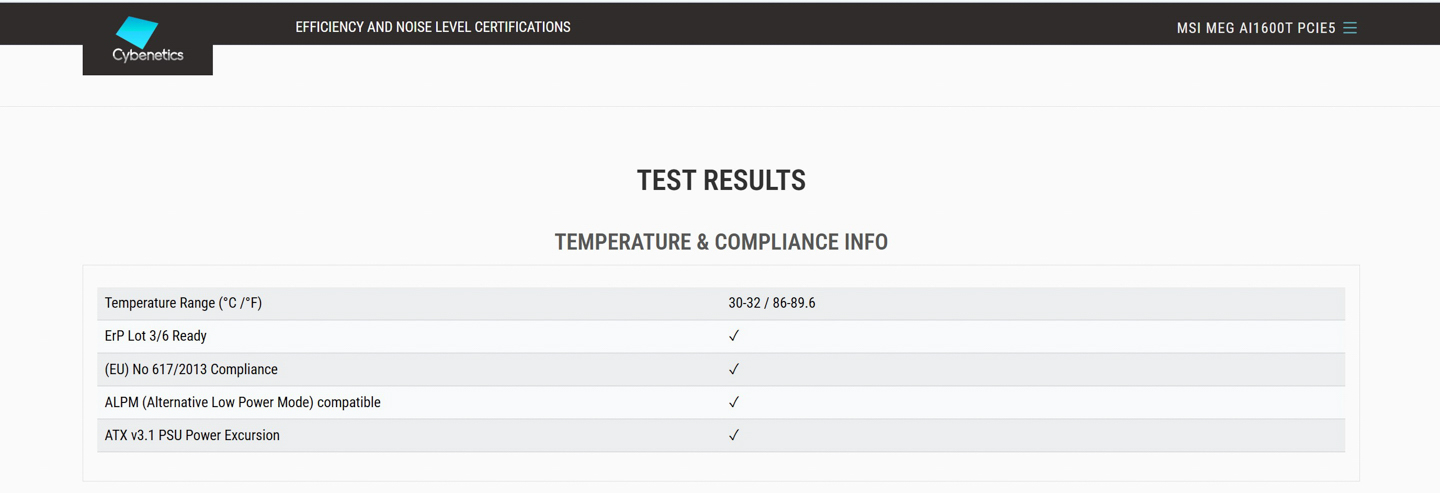This screenshot has height=493, width=1440.
Task: Click the Temperature & Compliance Info heading
Action: click(721, 242)
